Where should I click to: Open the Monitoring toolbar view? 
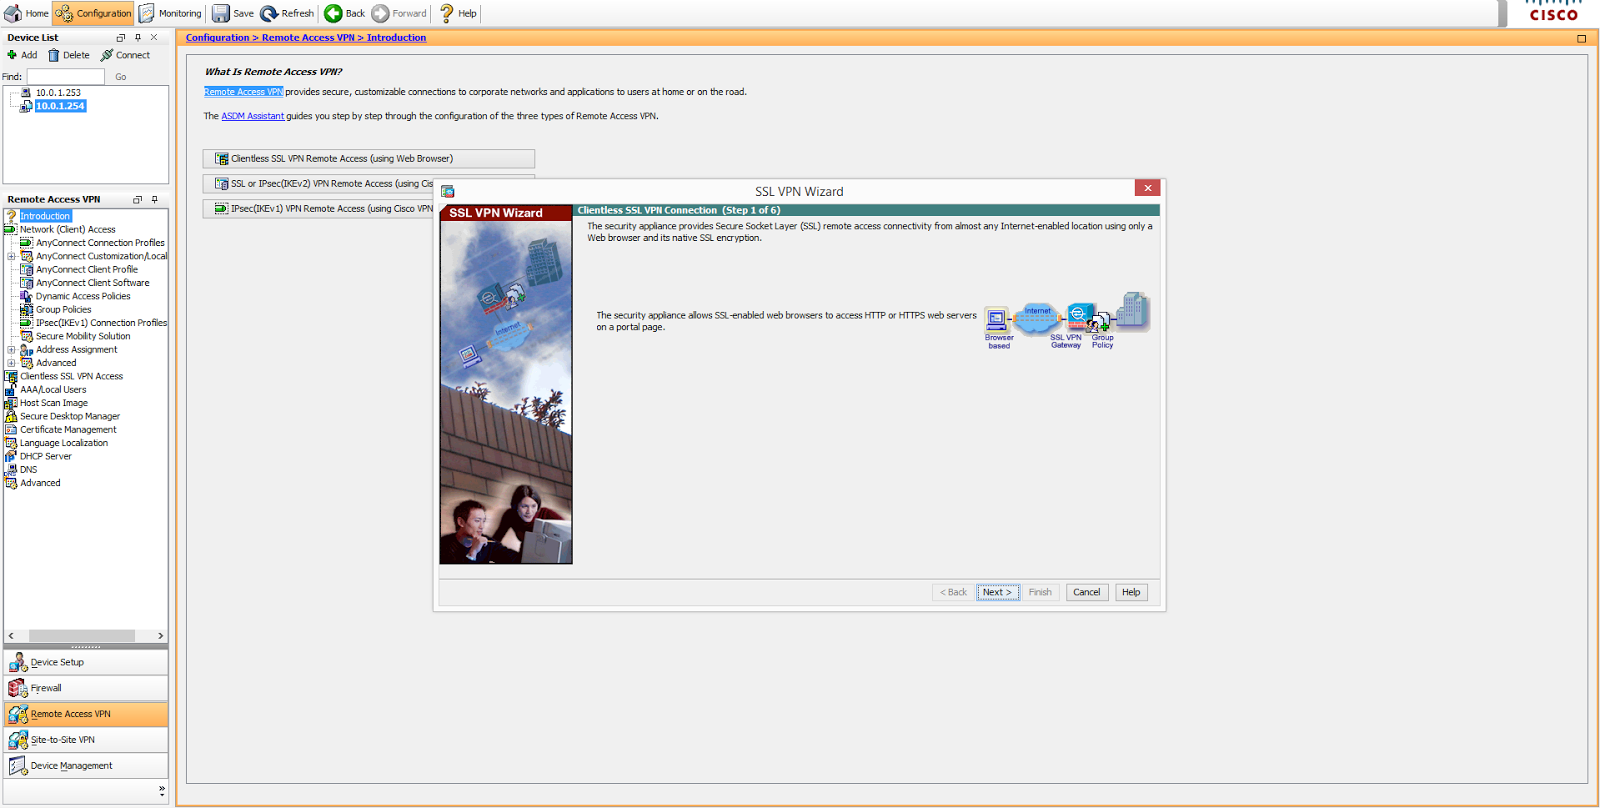170,13
